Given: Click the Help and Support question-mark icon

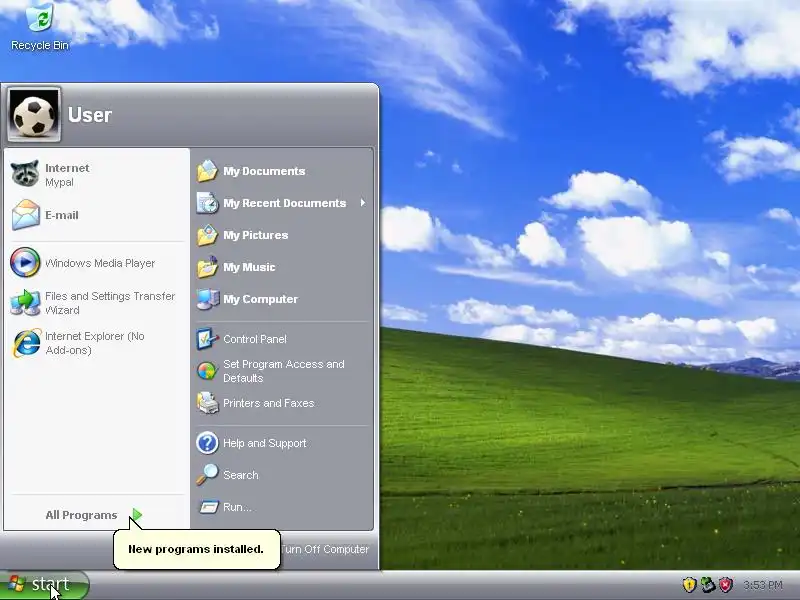Looking at the screenshot, I should click(207, 443).
